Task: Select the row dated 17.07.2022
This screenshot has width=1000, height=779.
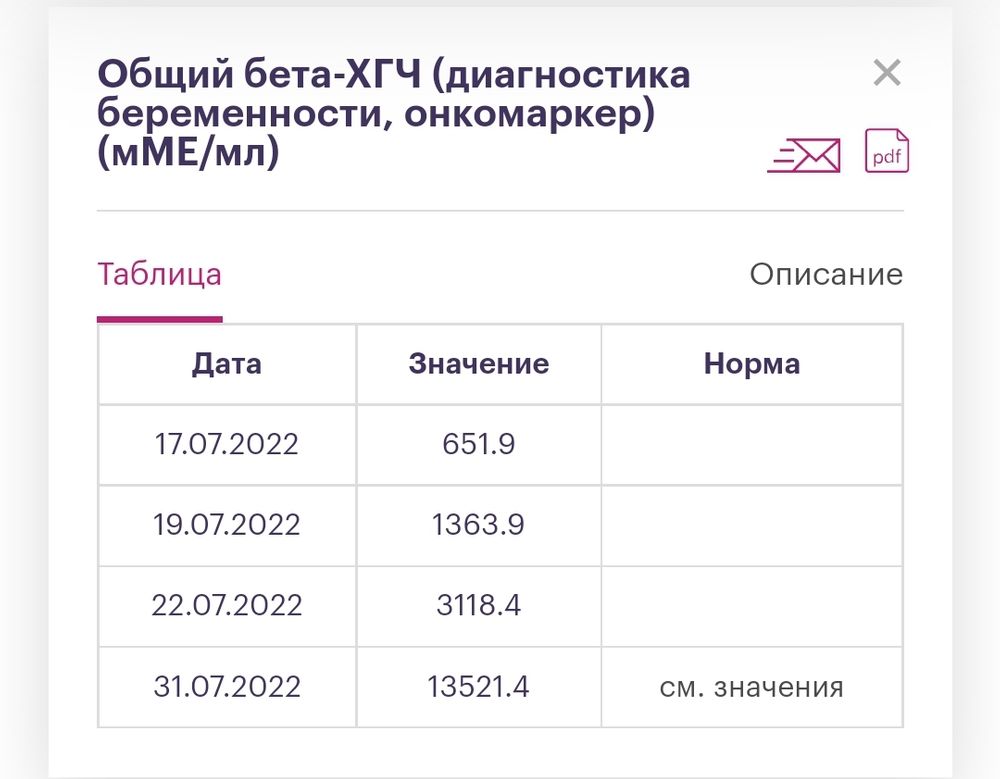Action: click(226, 444)
